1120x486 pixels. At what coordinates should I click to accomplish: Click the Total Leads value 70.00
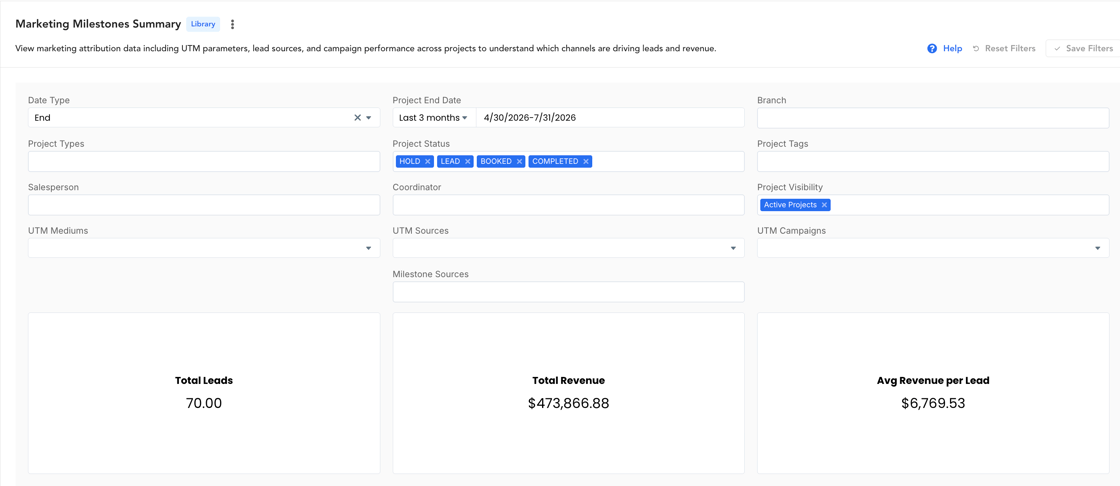coord(204,403)
